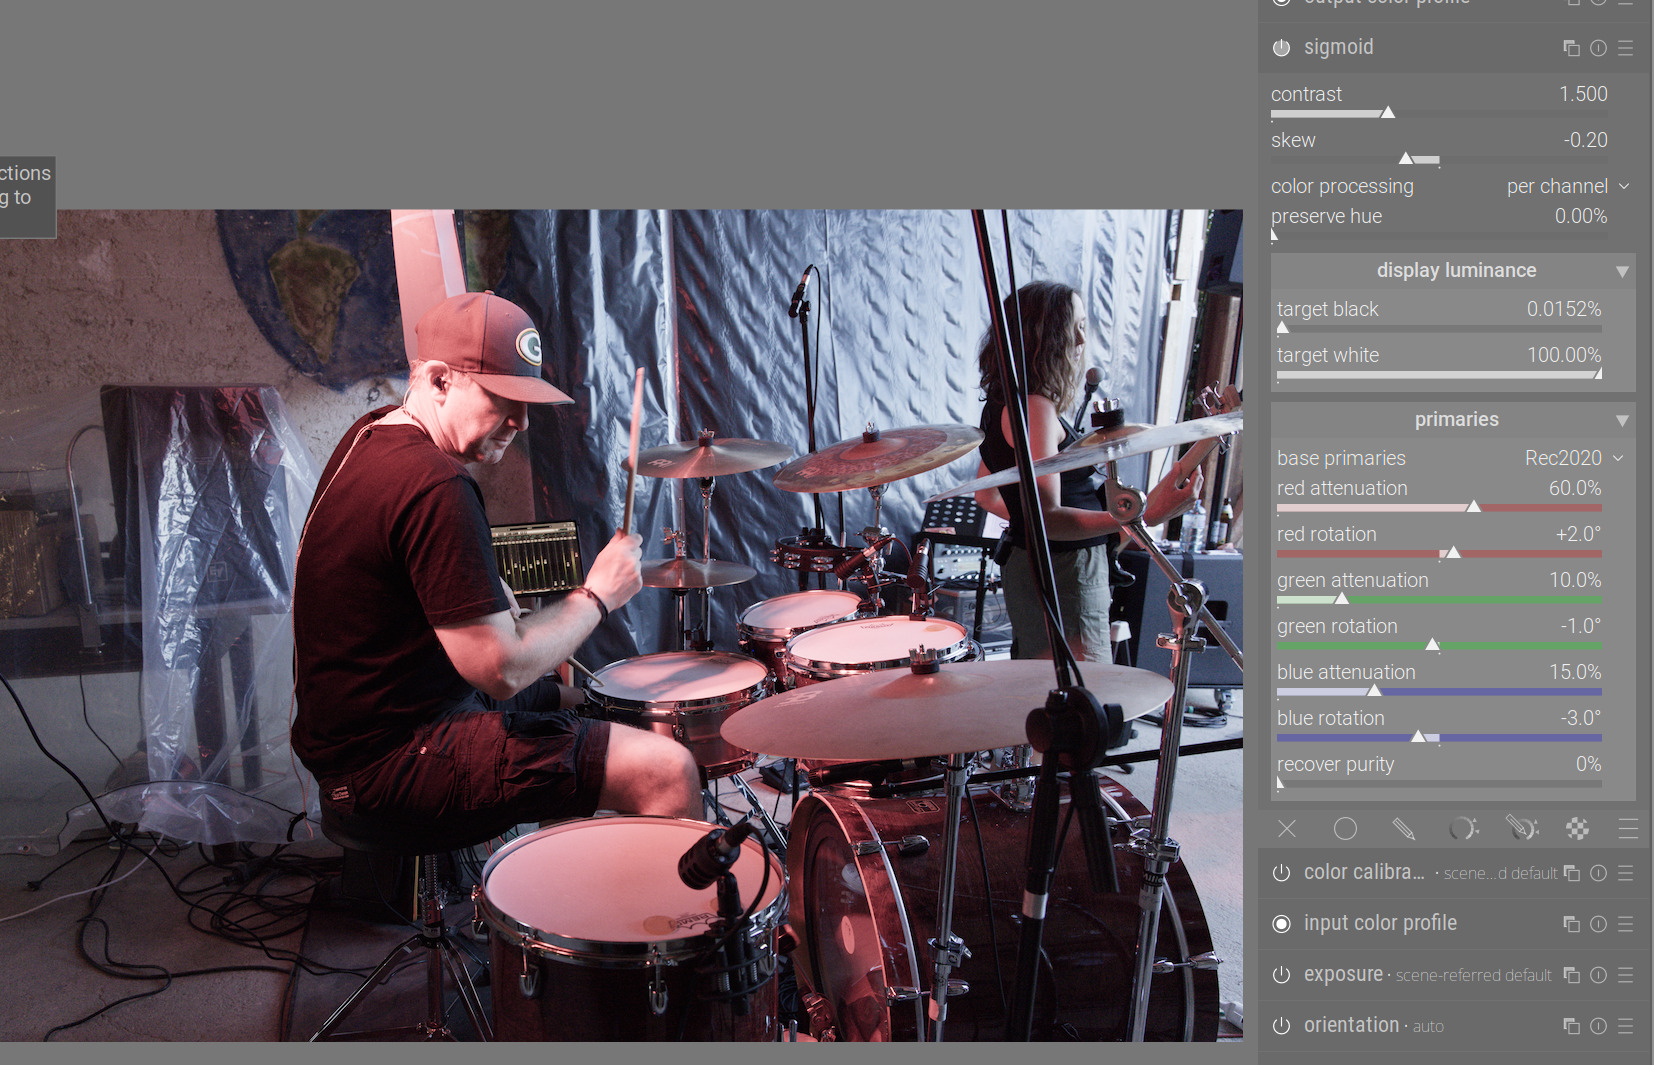This screenshot has width=1654, height=1065.
Task: Enable the color calibration module
Action: 1281,873
